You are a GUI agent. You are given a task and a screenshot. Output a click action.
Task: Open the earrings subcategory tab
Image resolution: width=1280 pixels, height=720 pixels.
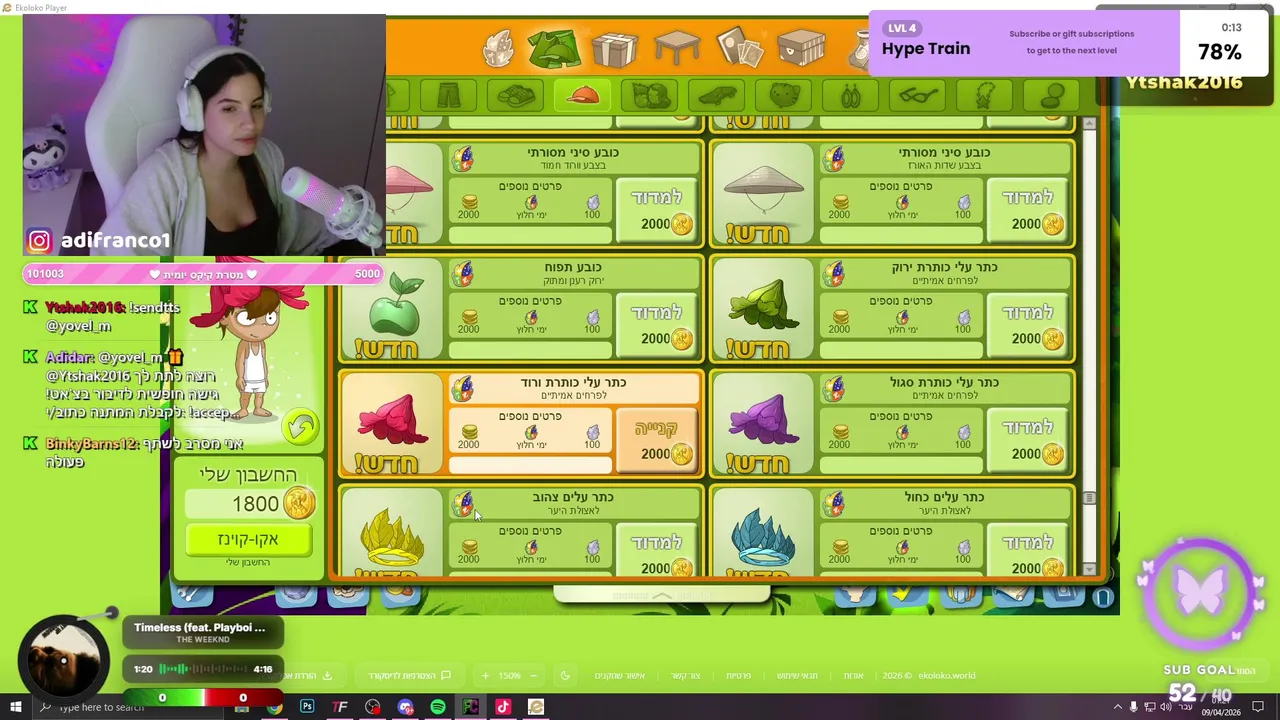851,96
